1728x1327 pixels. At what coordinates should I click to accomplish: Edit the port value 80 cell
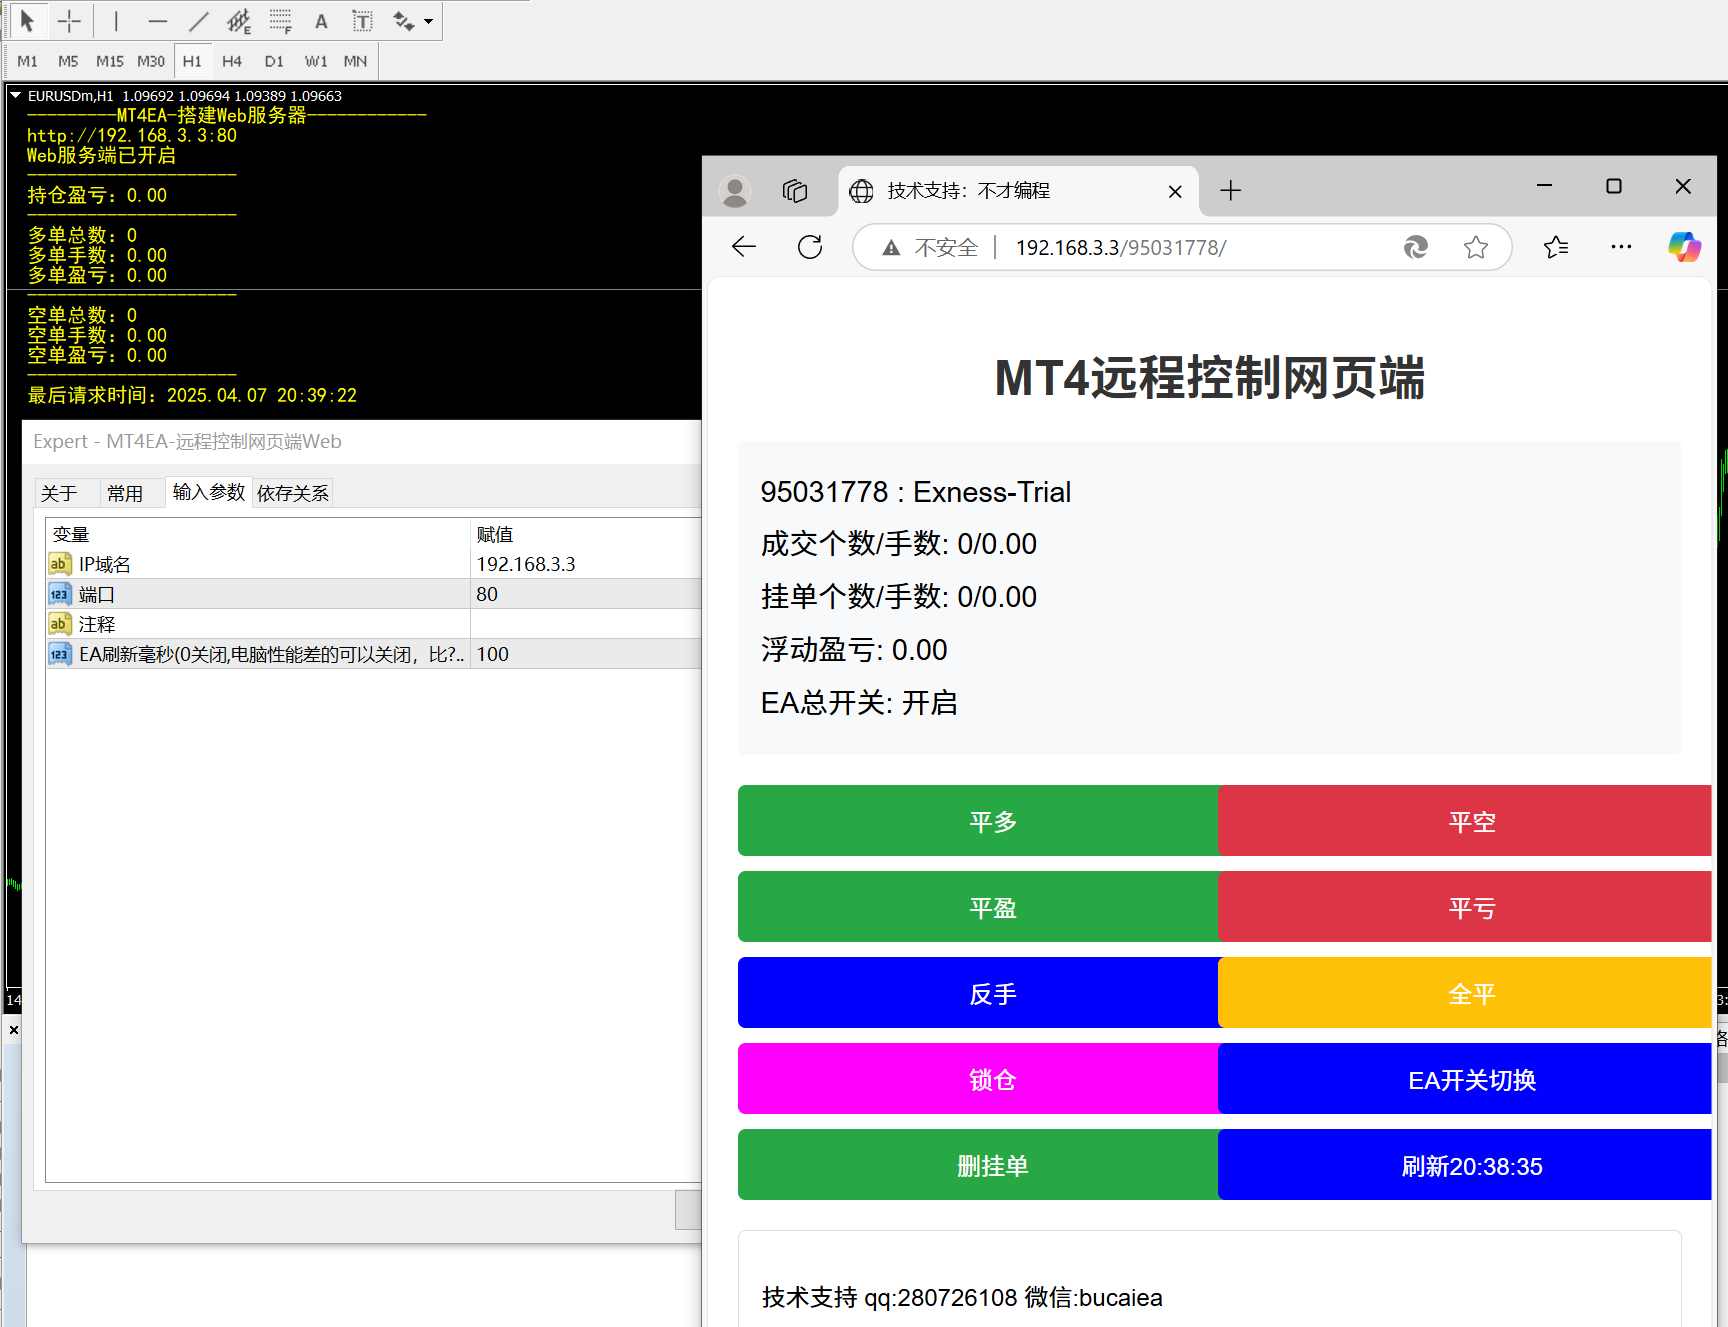tap(586, 594)
